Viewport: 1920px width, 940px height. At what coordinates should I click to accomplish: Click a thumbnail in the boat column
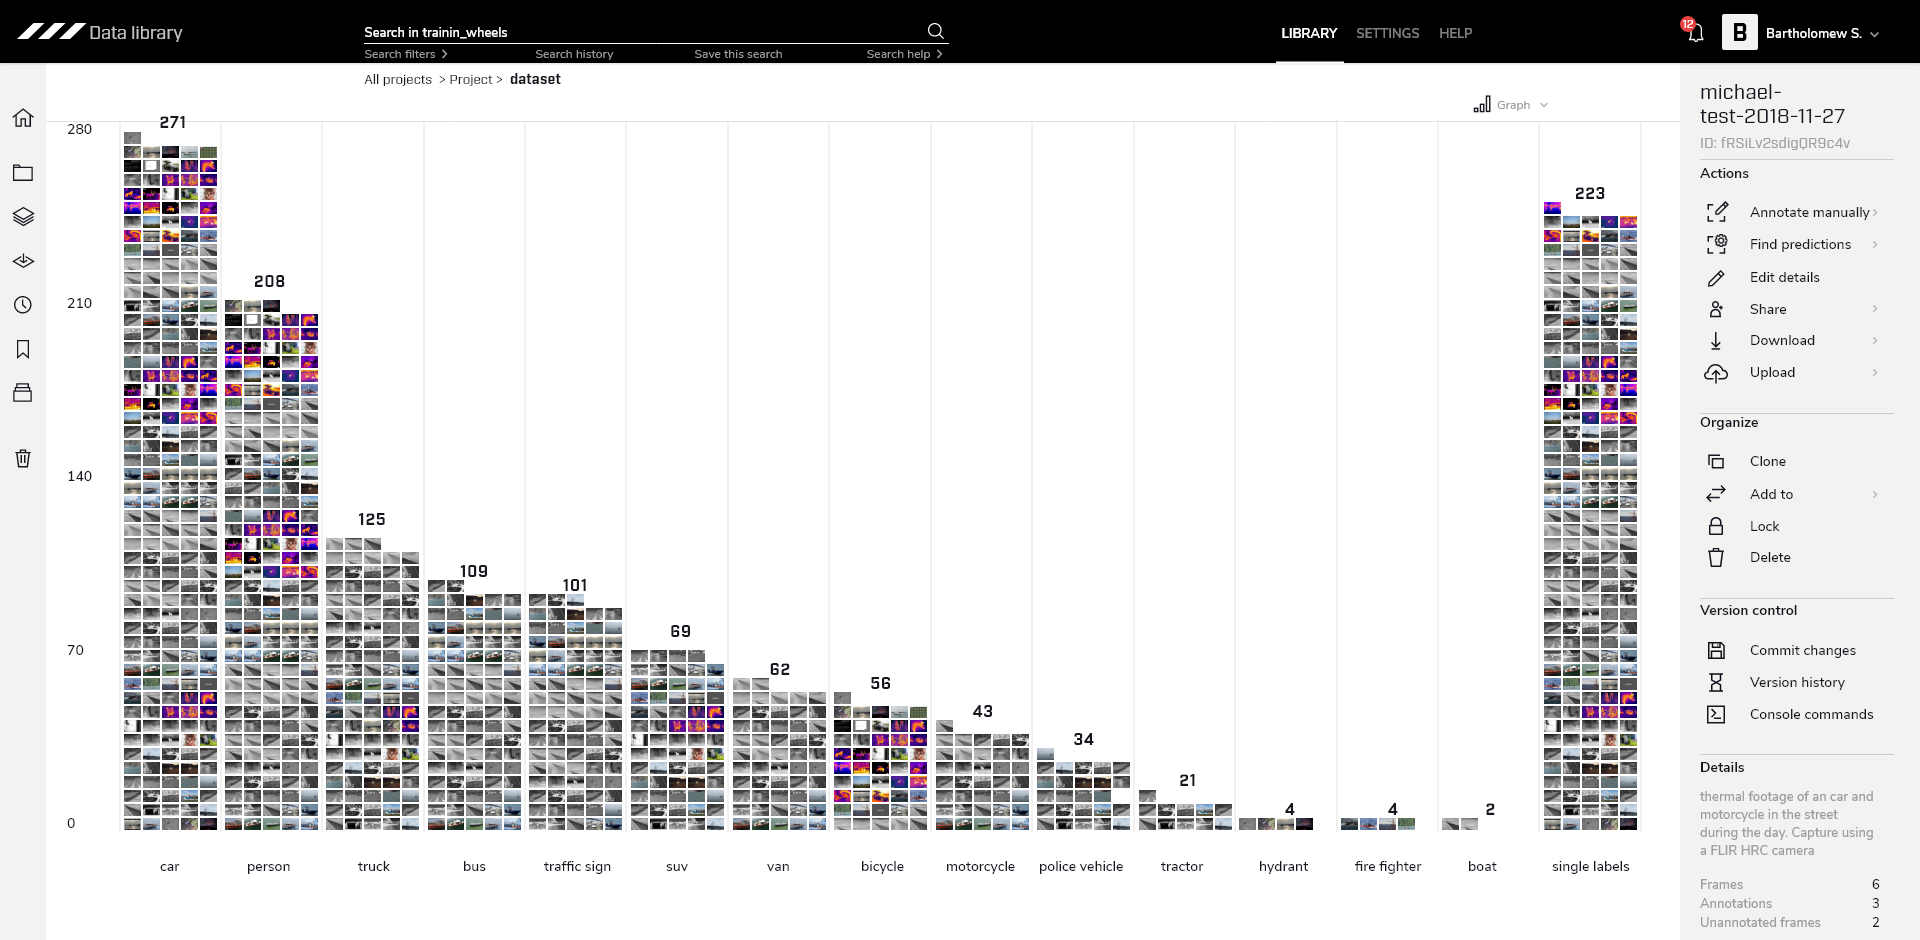point(1451,824)
